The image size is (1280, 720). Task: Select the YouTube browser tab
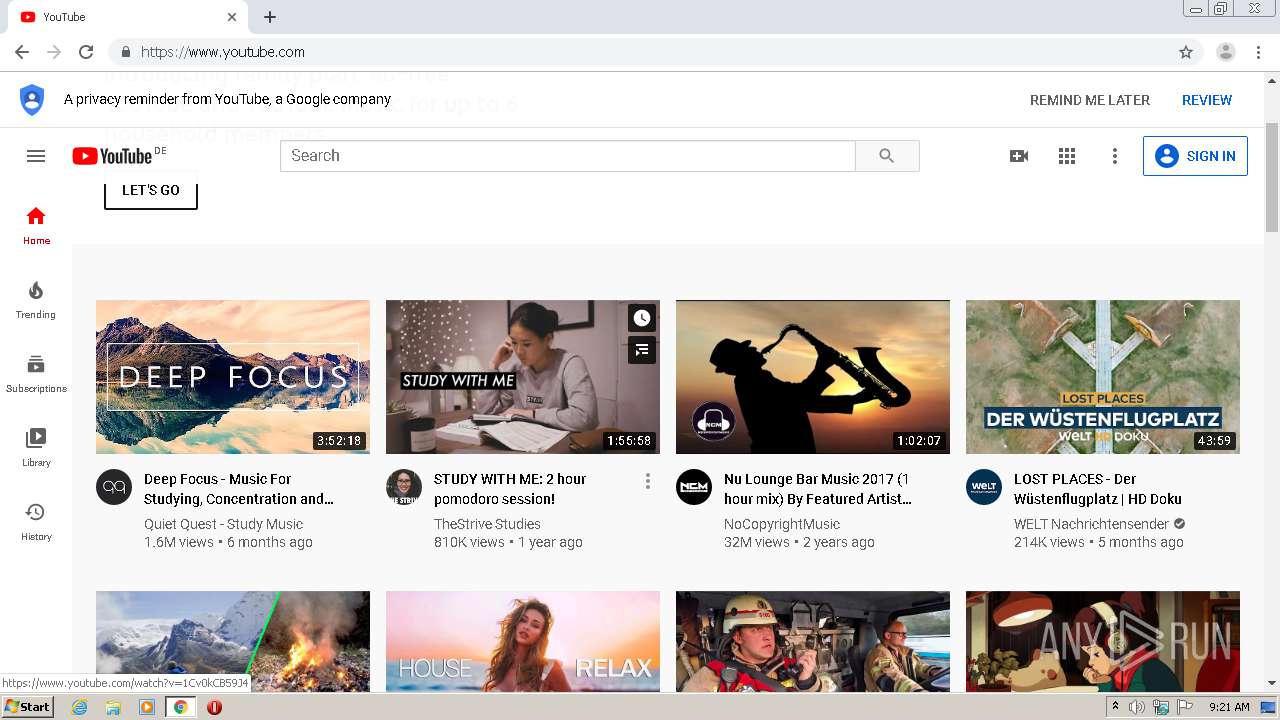[128, 17]
